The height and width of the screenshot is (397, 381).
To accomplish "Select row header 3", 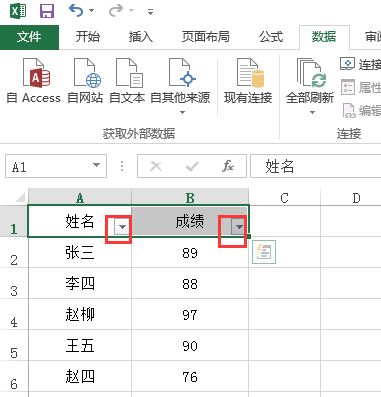I will point(14,283).
